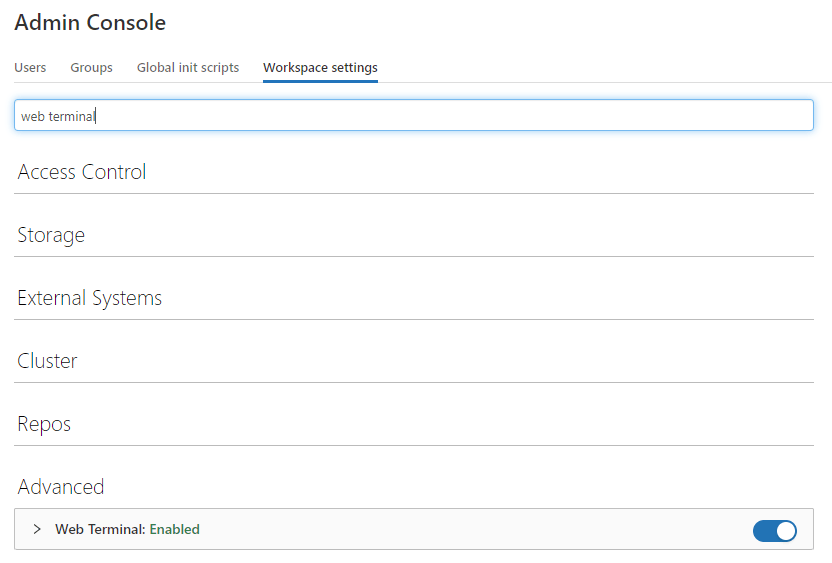
Task: Expand the Cluster section heading
Action: click(47, 361)
